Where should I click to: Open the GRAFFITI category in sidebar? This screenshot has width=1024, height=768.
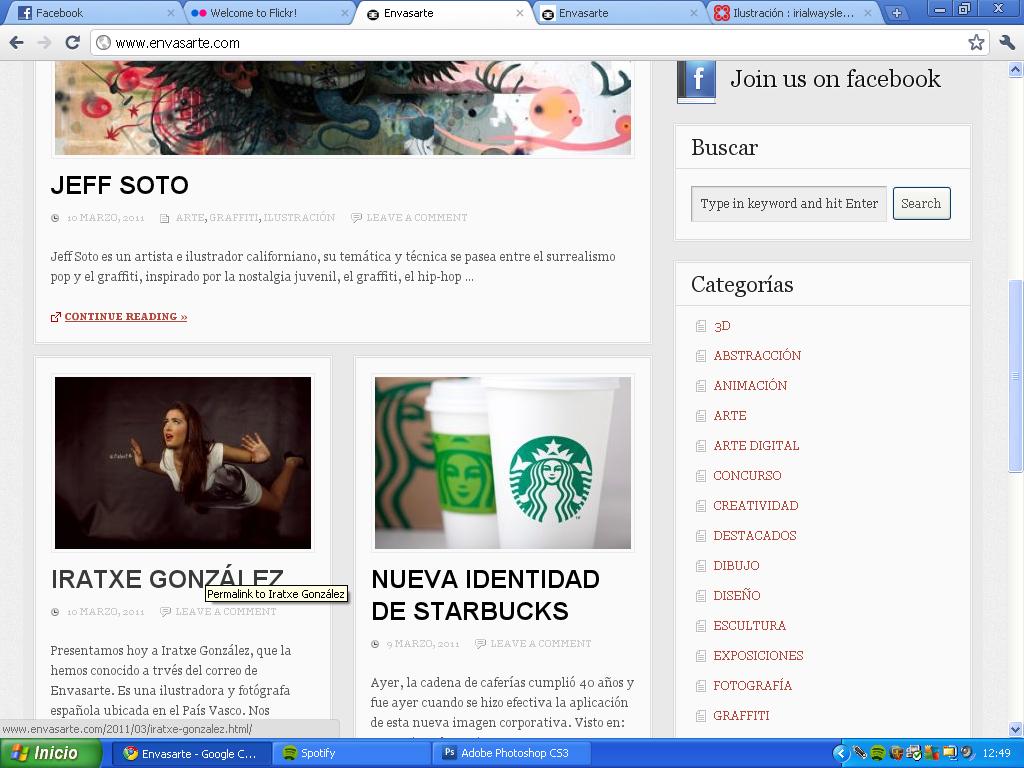[741, 716]
